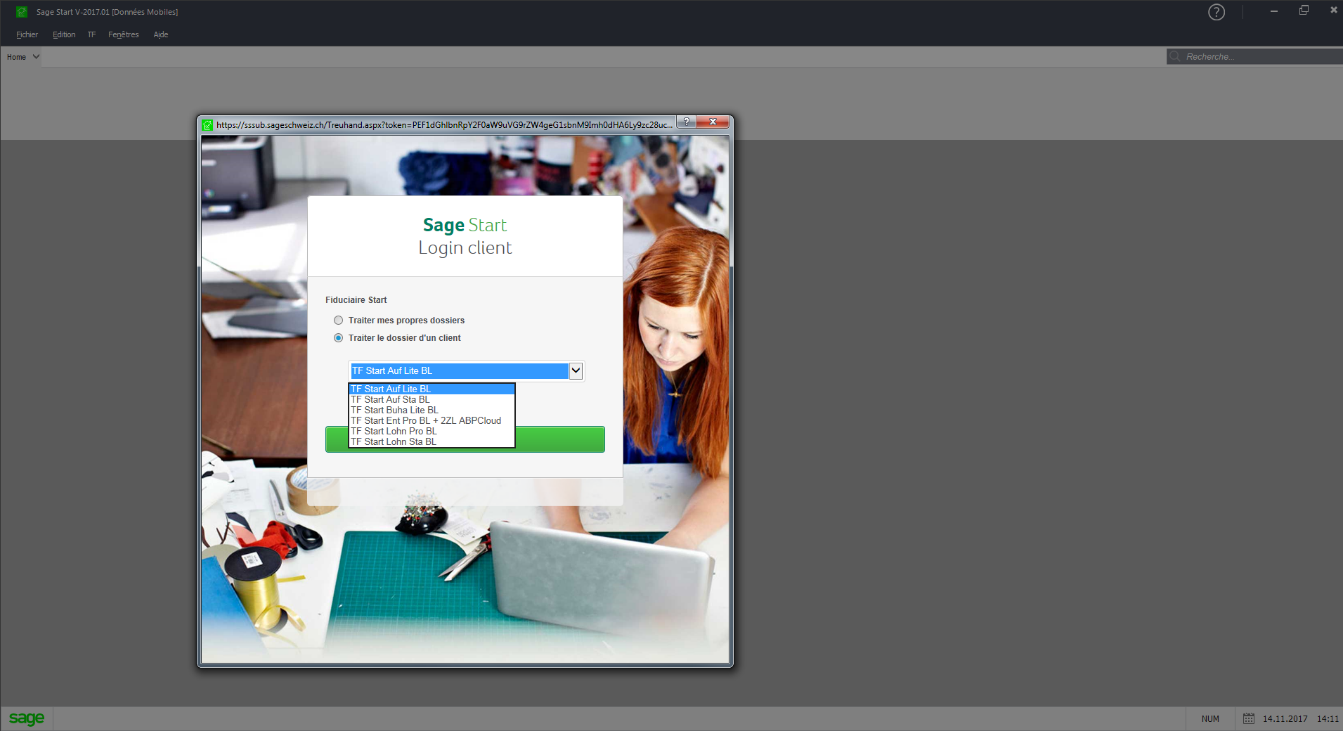The image size is (1343, 731).
Task: Close the login client dialog
Action: [713, 121]
